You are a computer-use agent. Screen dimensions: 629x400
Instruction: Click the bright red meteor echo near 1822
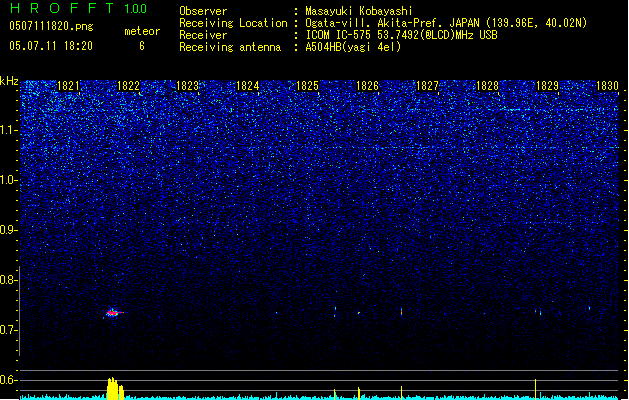click(x=114, y=313)
